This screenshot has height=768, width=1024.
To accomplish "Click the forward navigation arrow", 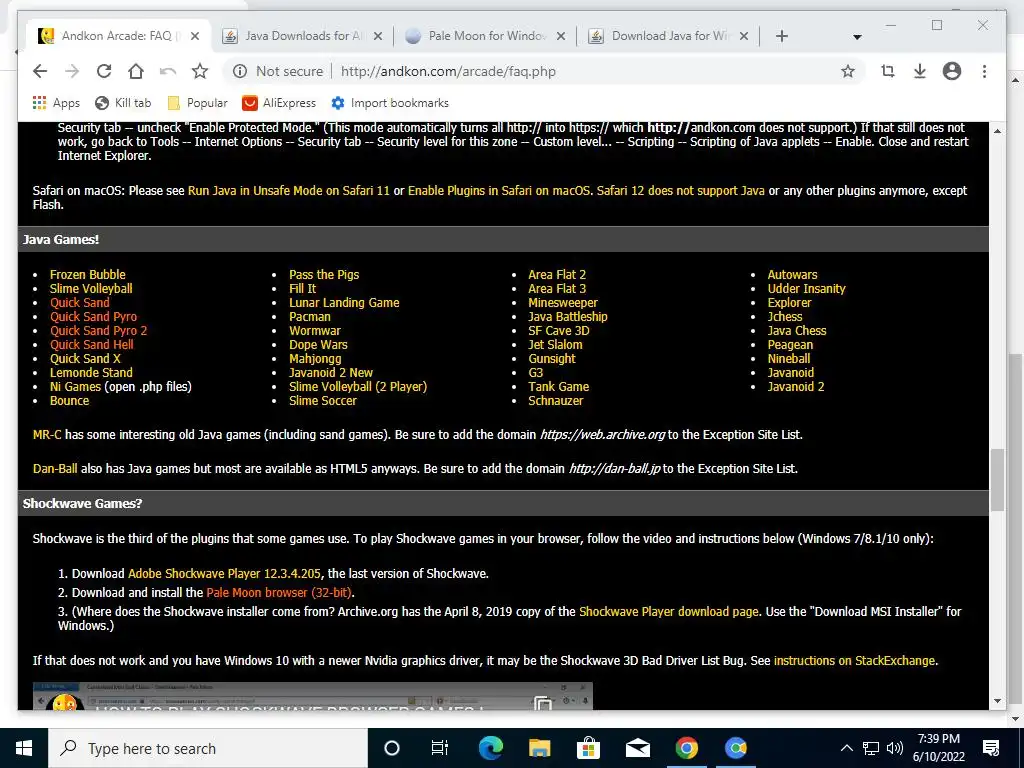I will (72, 71).
